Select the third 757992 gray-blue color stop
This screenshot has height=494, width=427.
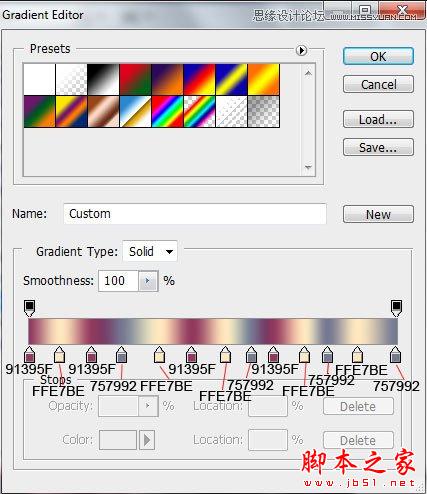point(328,355)
